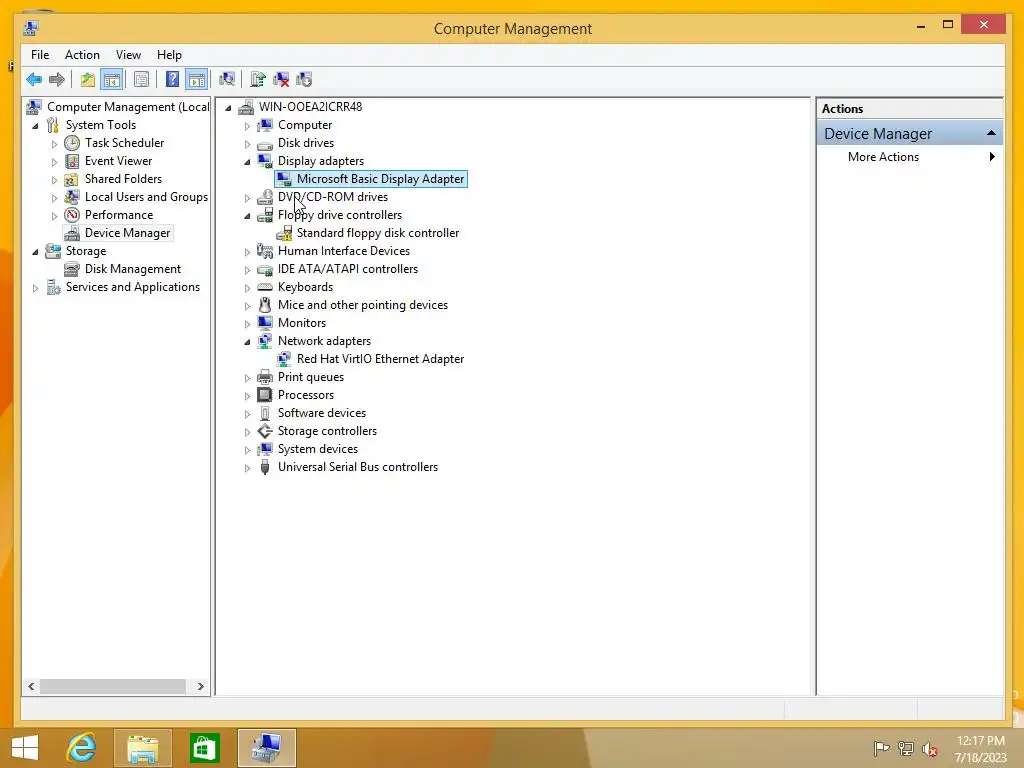1024x768 pixels.
Task: Collapse the Storage node
Action: tap(35, 251)
